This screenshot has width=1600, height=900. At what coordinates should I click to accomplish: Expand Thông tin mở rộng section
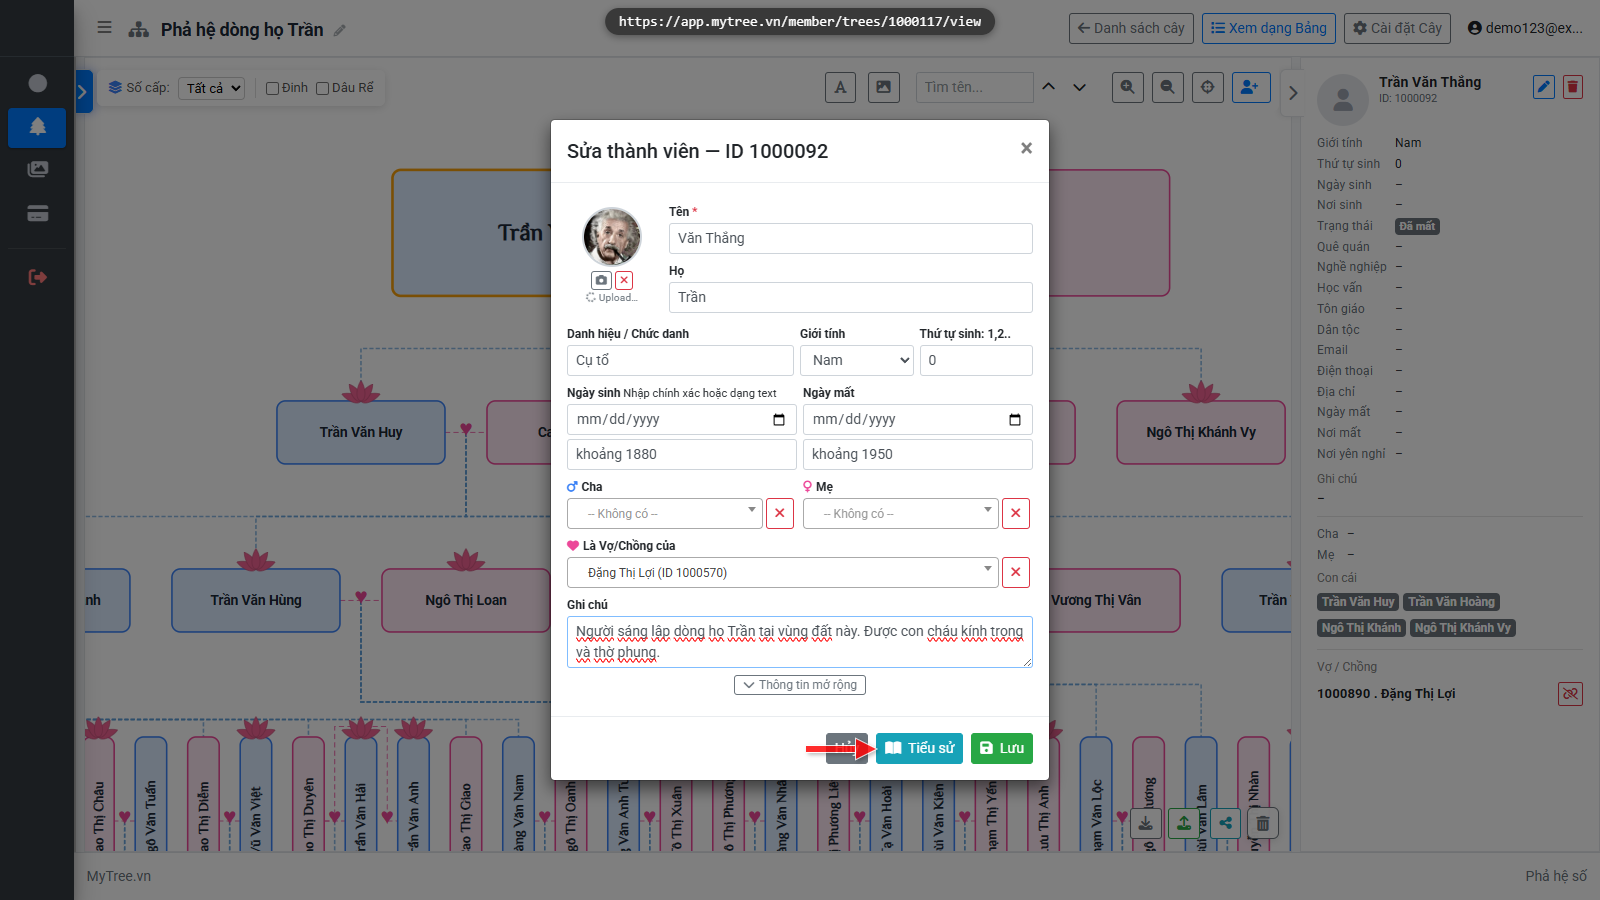coord(800,685)
